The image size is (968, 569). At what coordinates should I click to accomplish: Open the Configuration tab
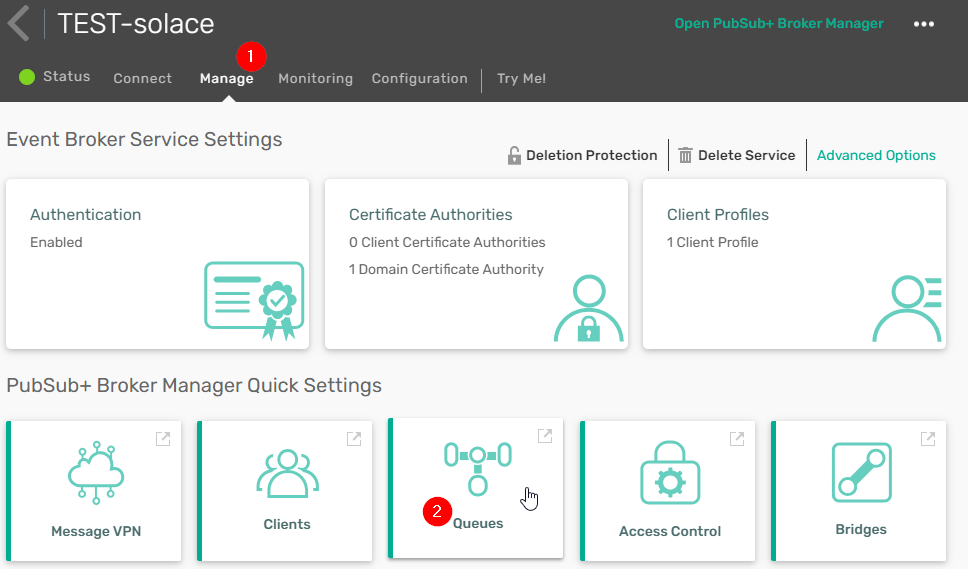[419, 78]
